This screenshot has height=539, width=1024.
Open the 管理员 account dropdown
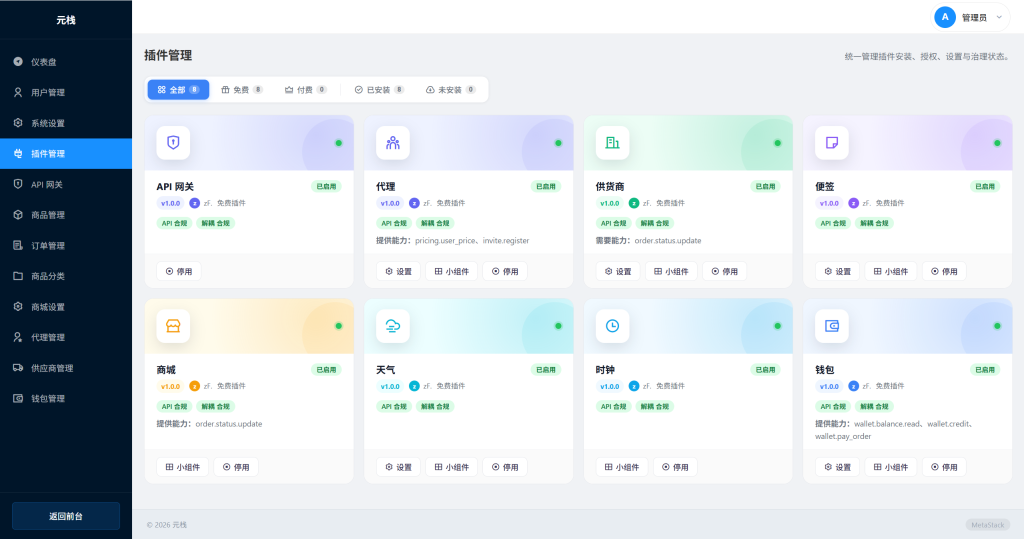971,17
